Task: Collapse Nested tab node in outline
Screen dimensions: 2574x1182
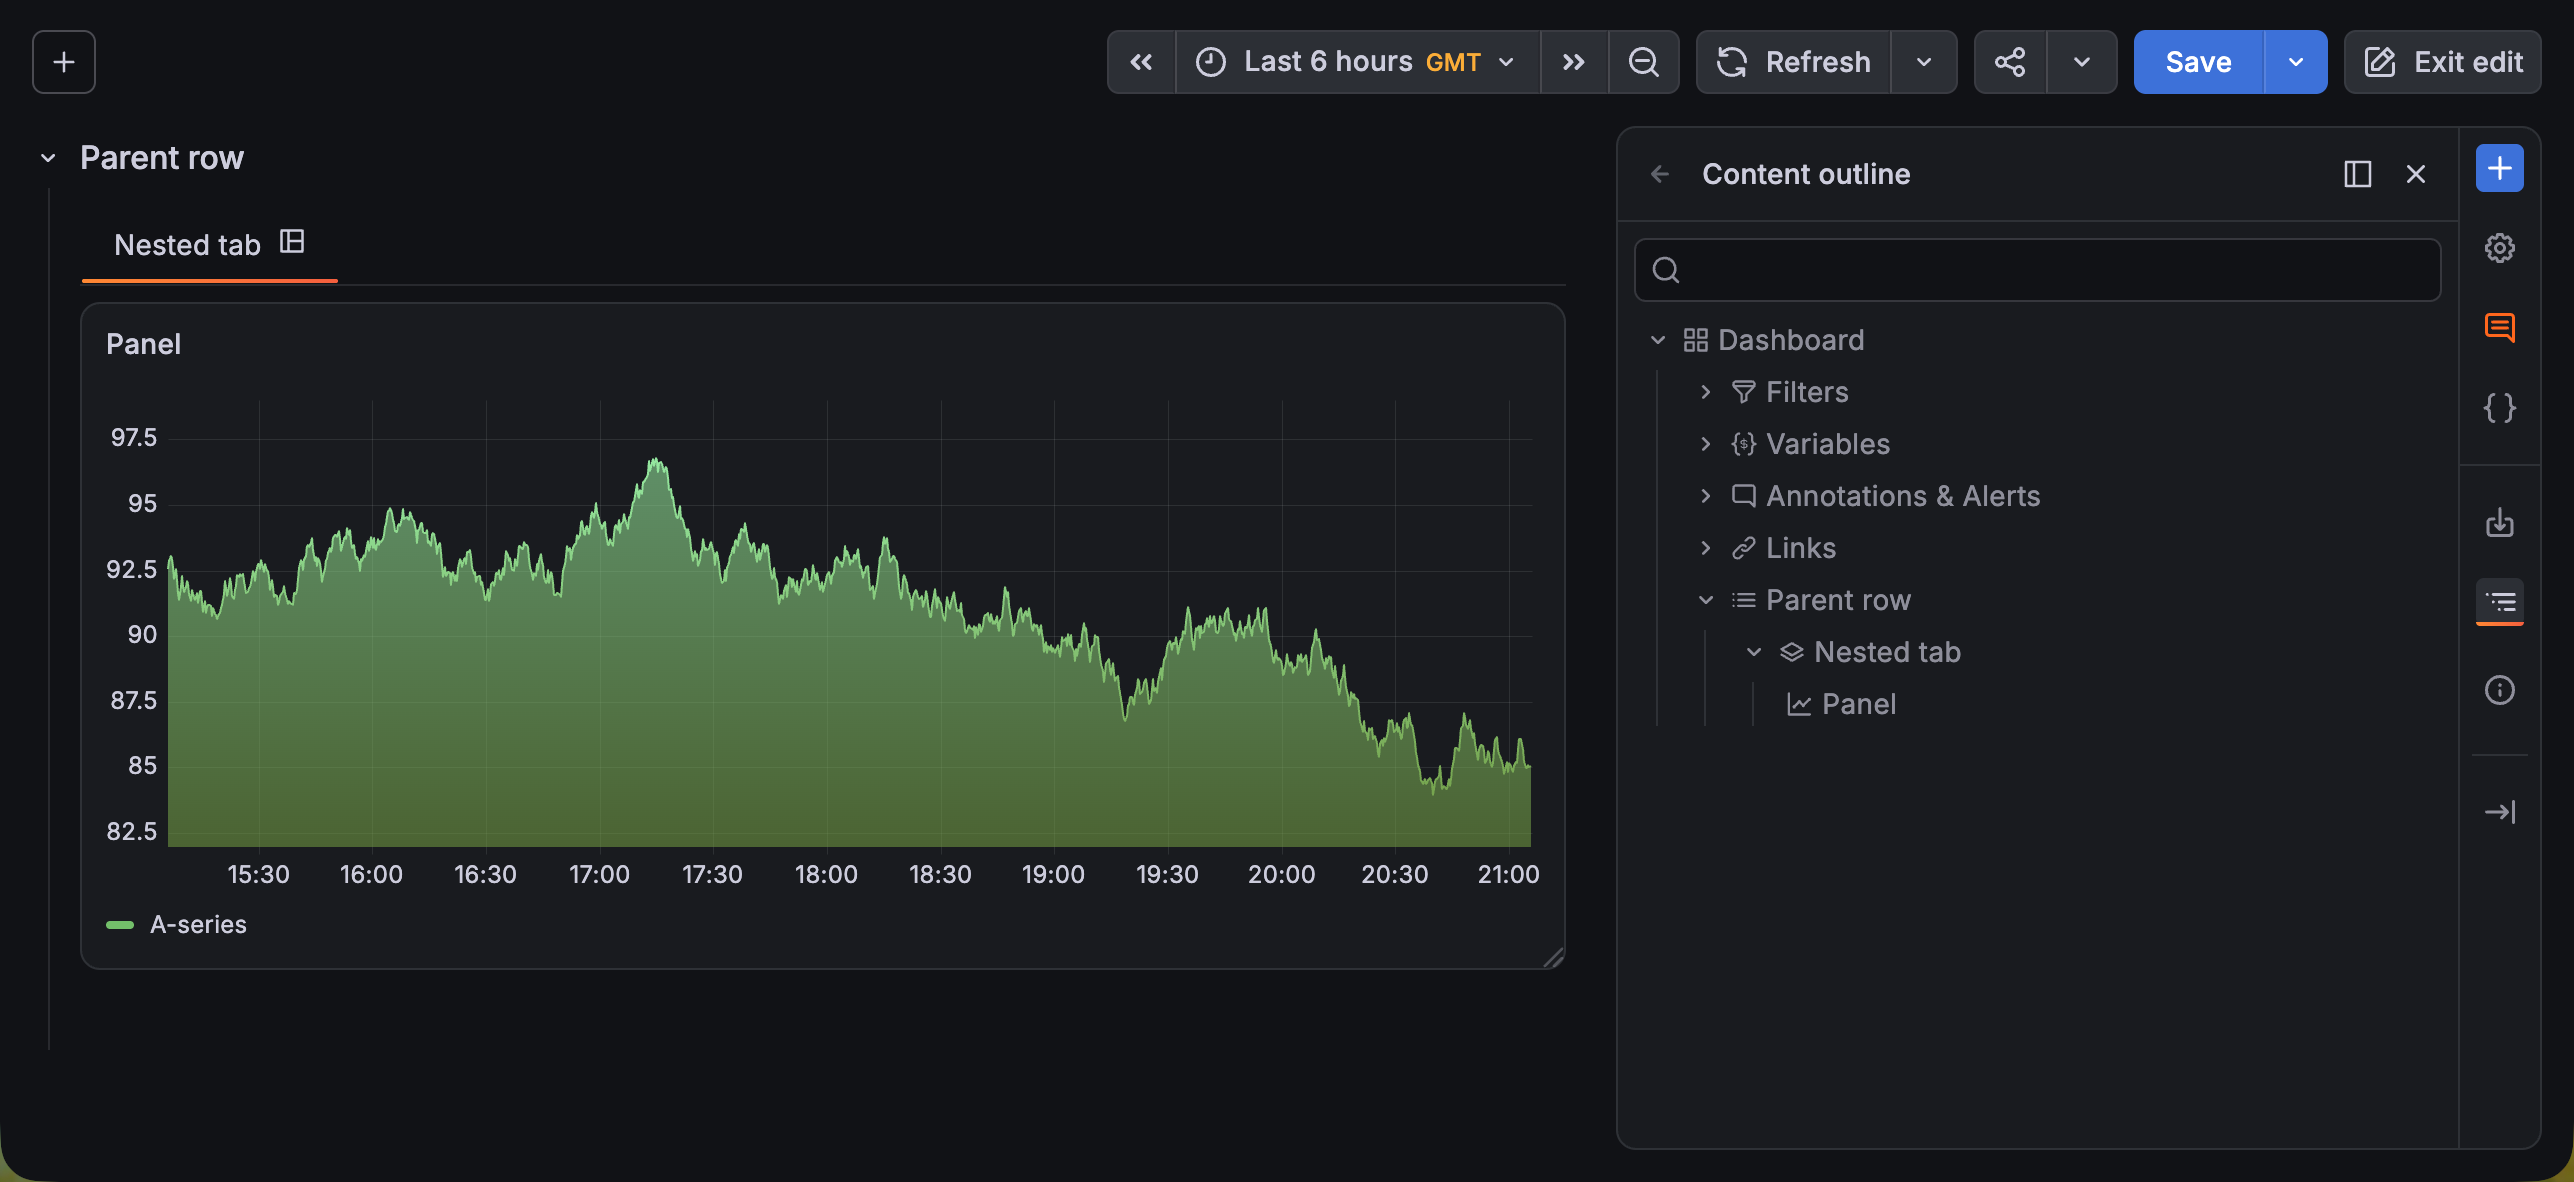Action: point(1754,652)
